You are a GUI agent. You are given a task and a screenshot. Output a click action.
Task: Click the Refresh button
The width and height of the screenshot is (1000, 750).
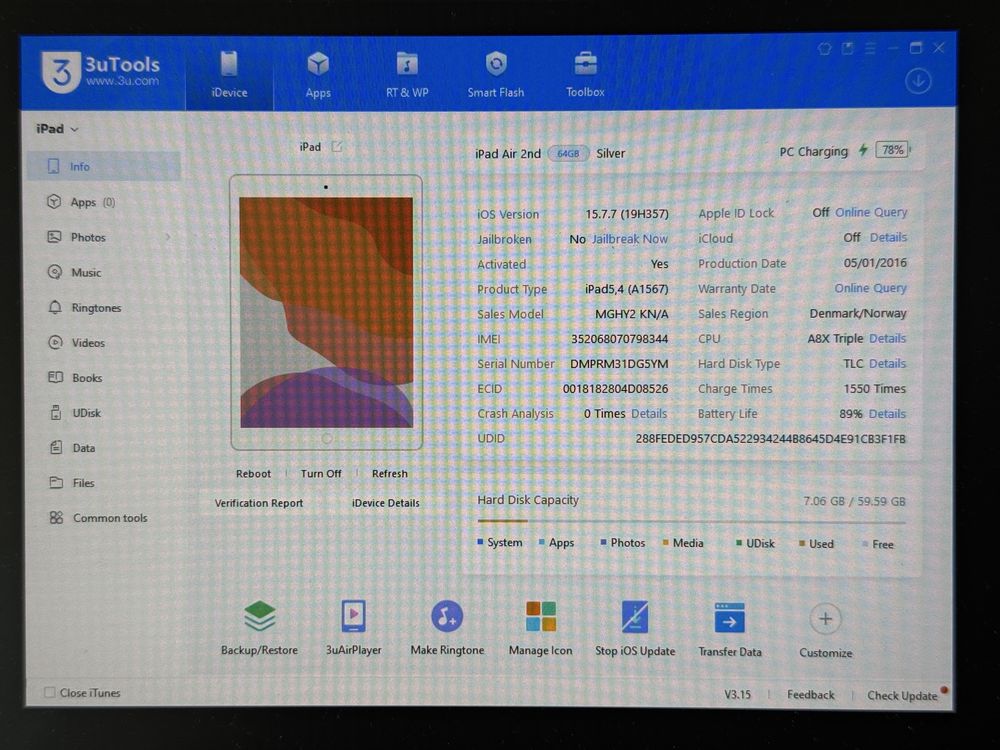390,474
